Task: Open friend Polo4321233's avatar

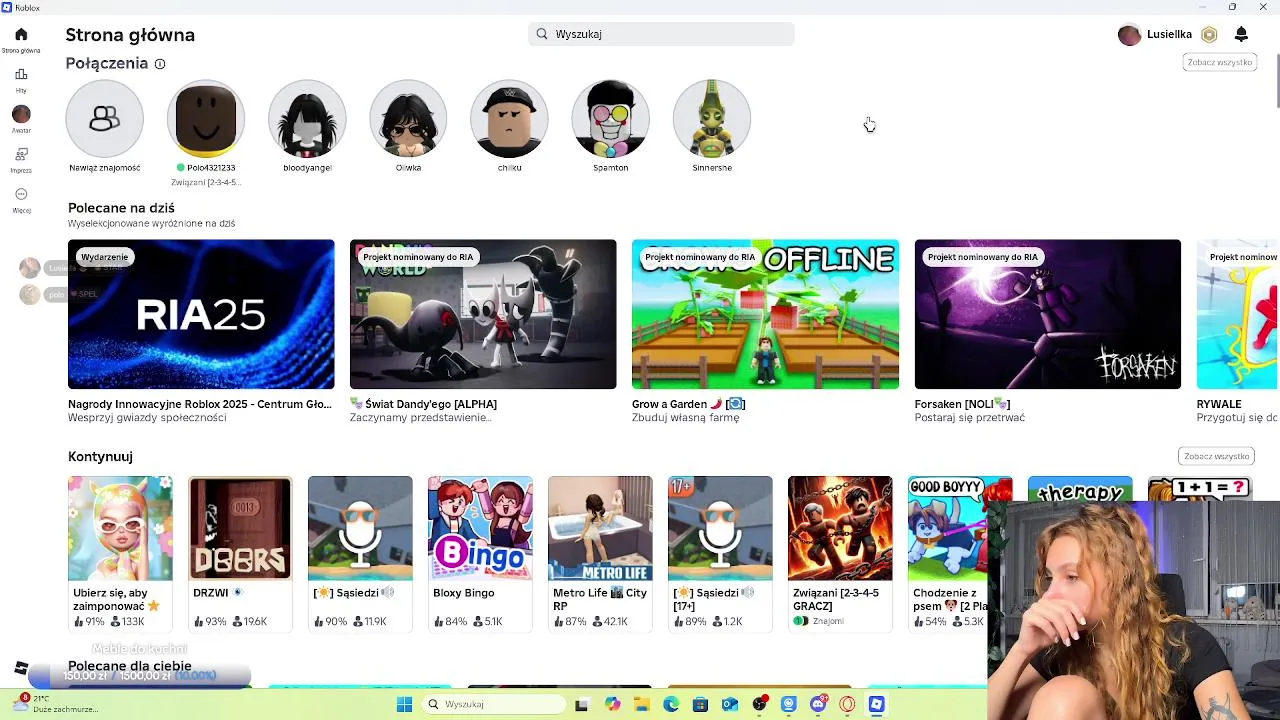Action: point(206,119)
